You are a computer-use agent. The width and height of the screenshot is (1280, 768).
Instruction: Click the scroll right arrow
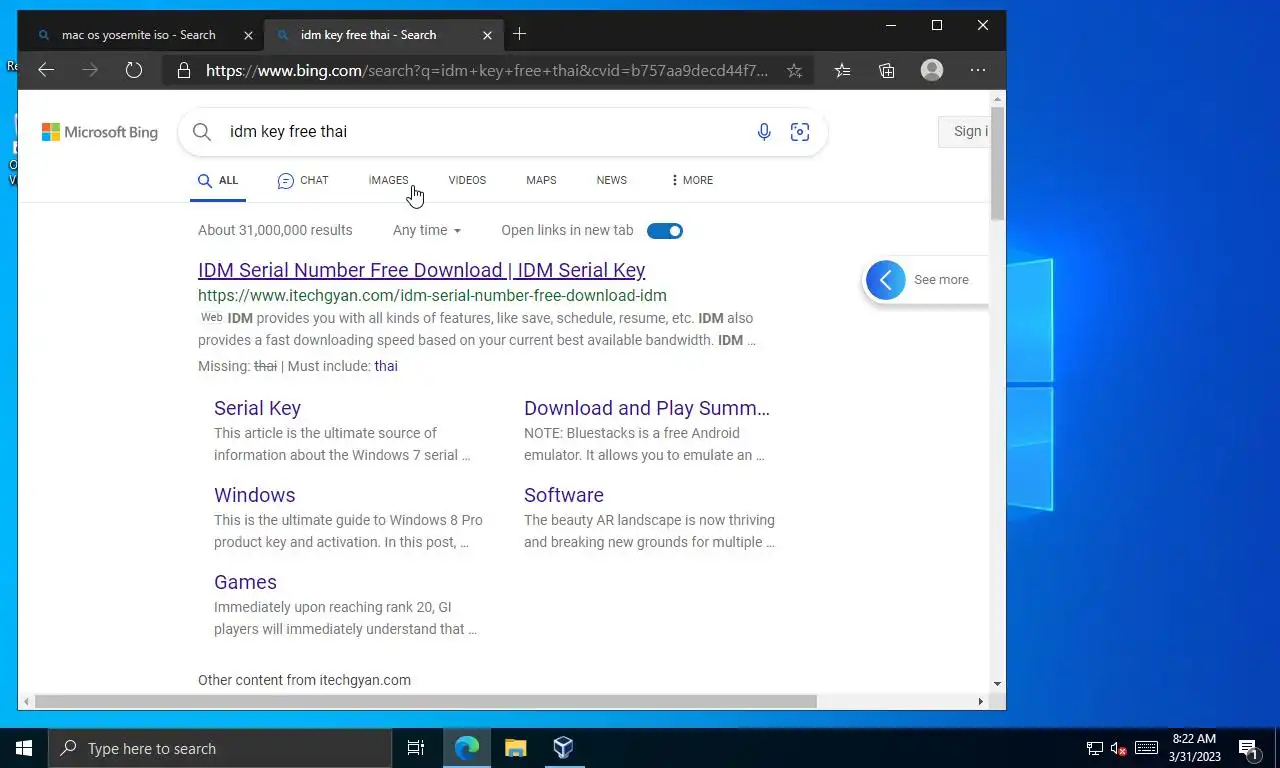click(x=980, y=702)
